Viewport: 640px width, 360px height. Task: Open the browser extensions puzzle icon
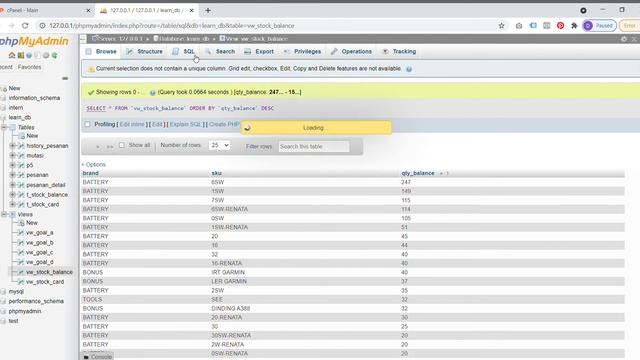(x=574, y=26)
